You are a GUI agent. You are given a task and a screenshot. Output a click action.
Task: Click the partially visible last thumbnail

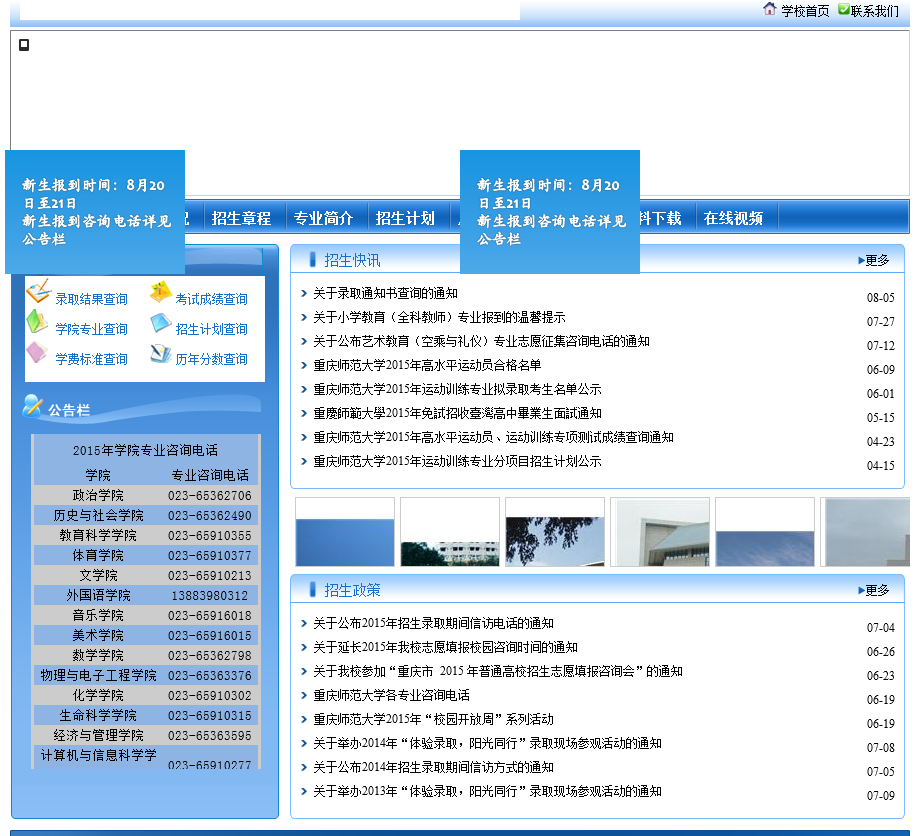[865, 532]
